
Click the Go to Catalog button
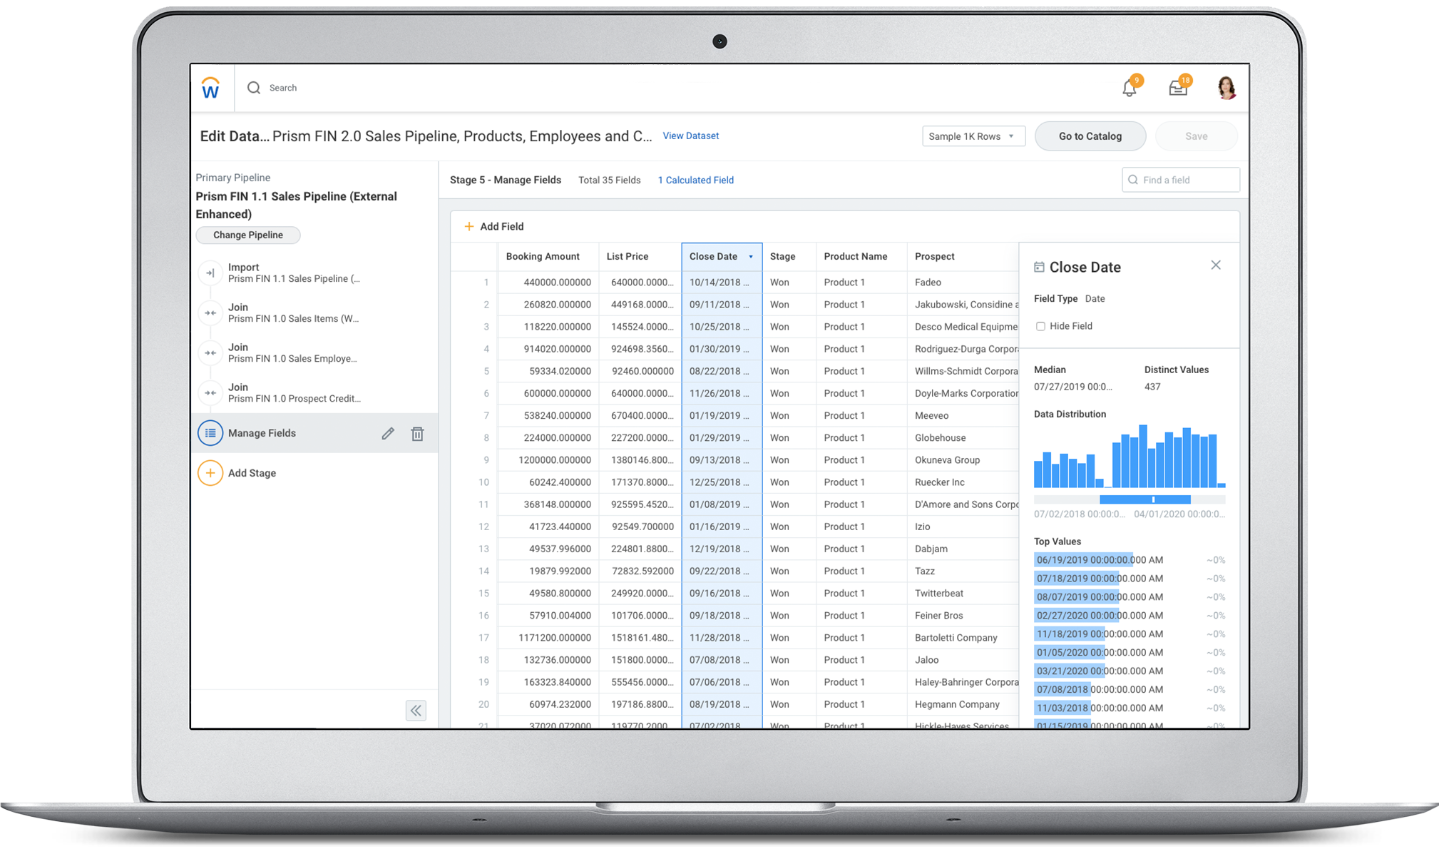(x=1090, y=135)
